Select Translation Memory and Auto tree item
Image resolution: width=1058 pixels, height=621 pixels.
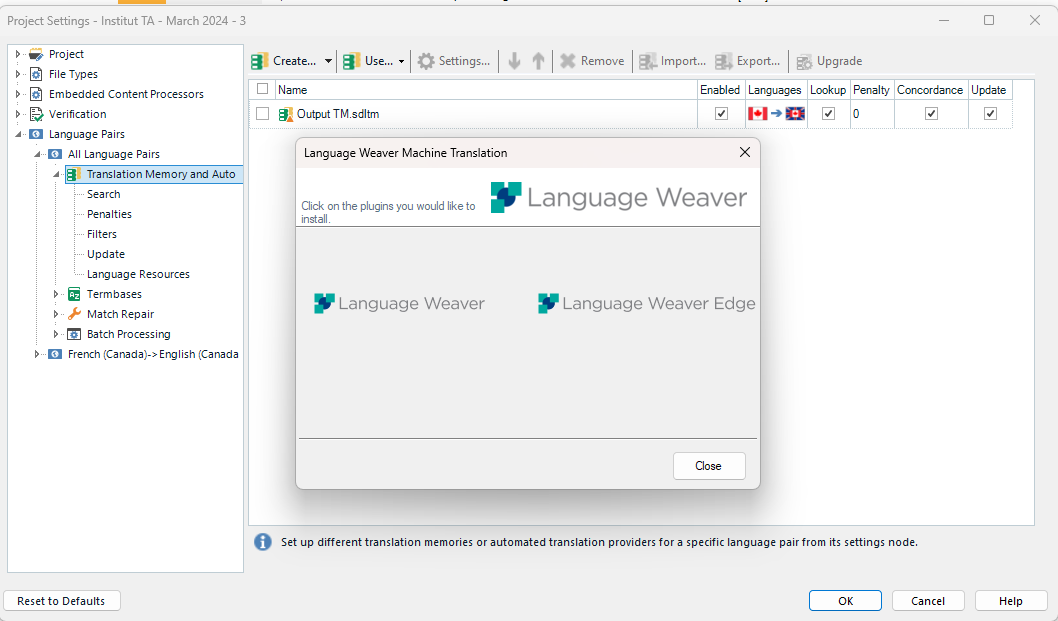pyautogui.click(x=161, y=174)
